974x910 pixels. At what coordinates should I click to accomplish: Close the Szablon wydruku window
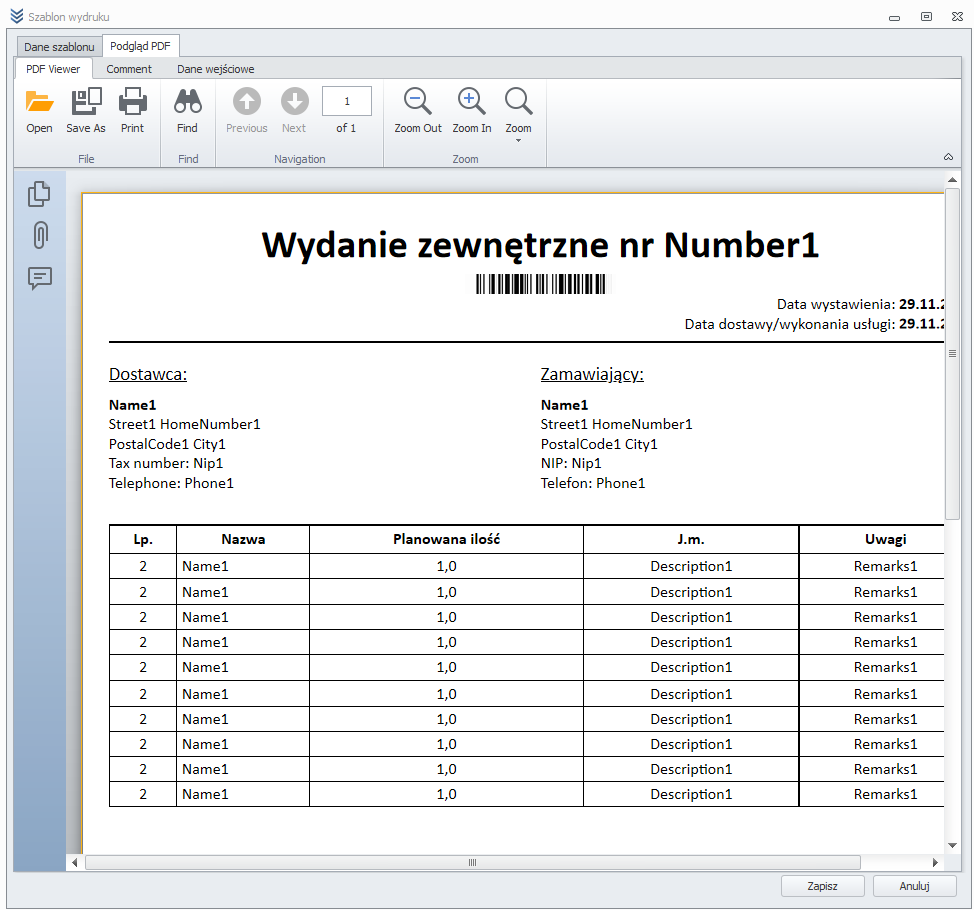point(957,17)
